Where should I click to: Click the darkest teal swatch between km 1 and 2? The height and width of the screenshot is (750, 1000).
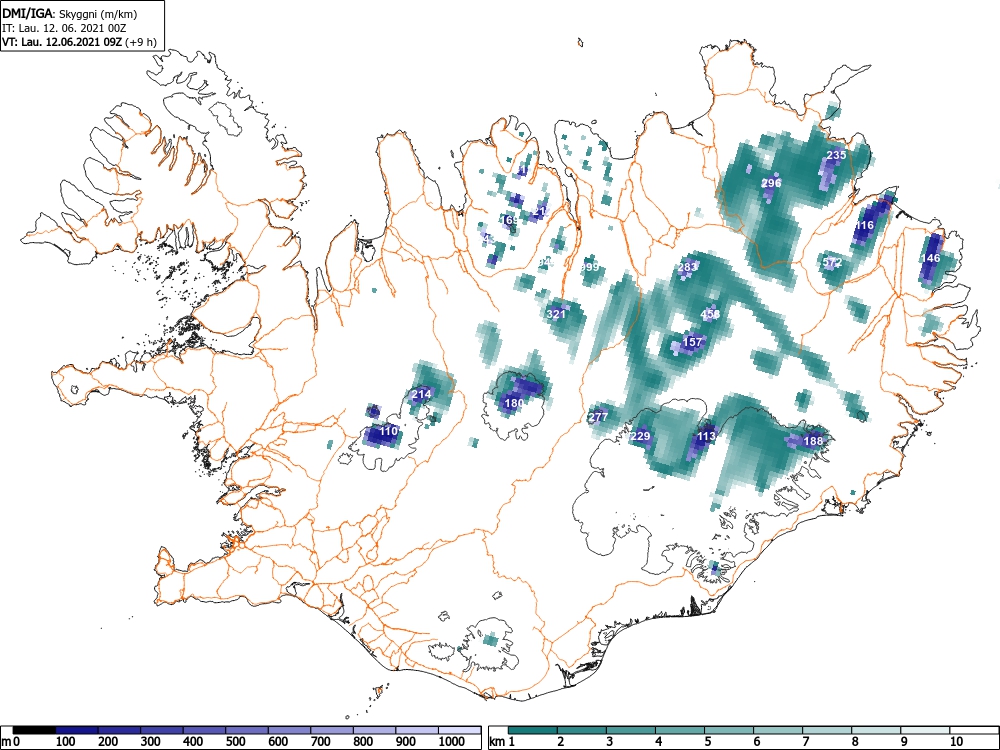533,730
